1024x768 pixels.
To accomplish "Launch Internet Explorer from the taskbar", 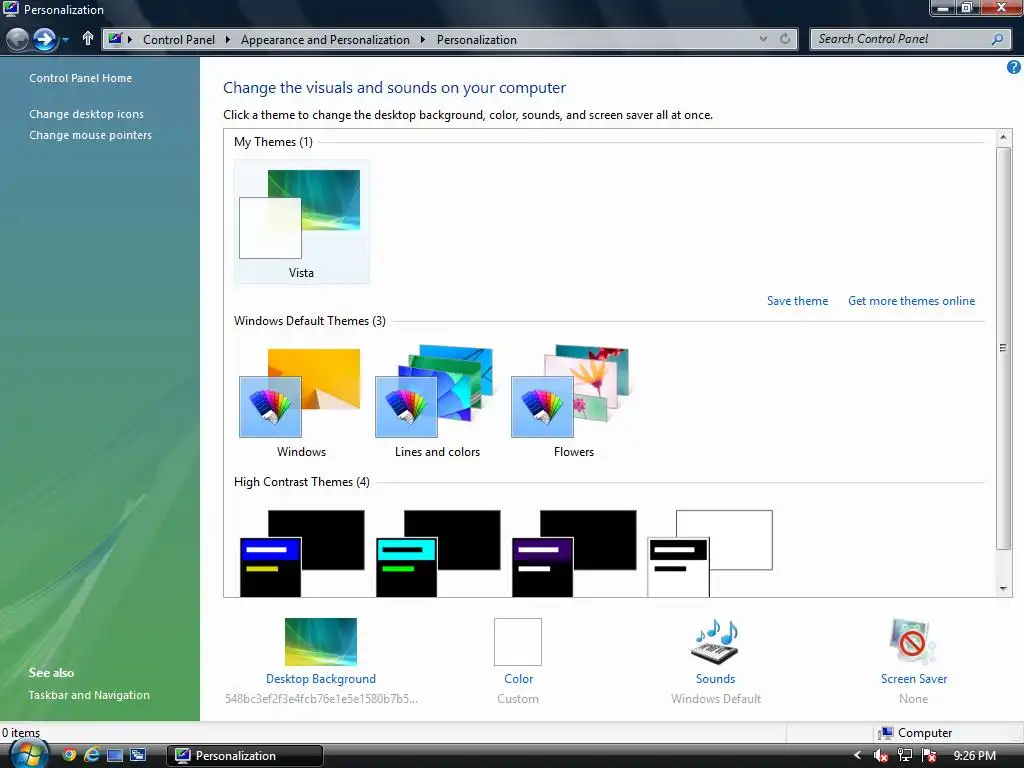I will coord(92,756).
